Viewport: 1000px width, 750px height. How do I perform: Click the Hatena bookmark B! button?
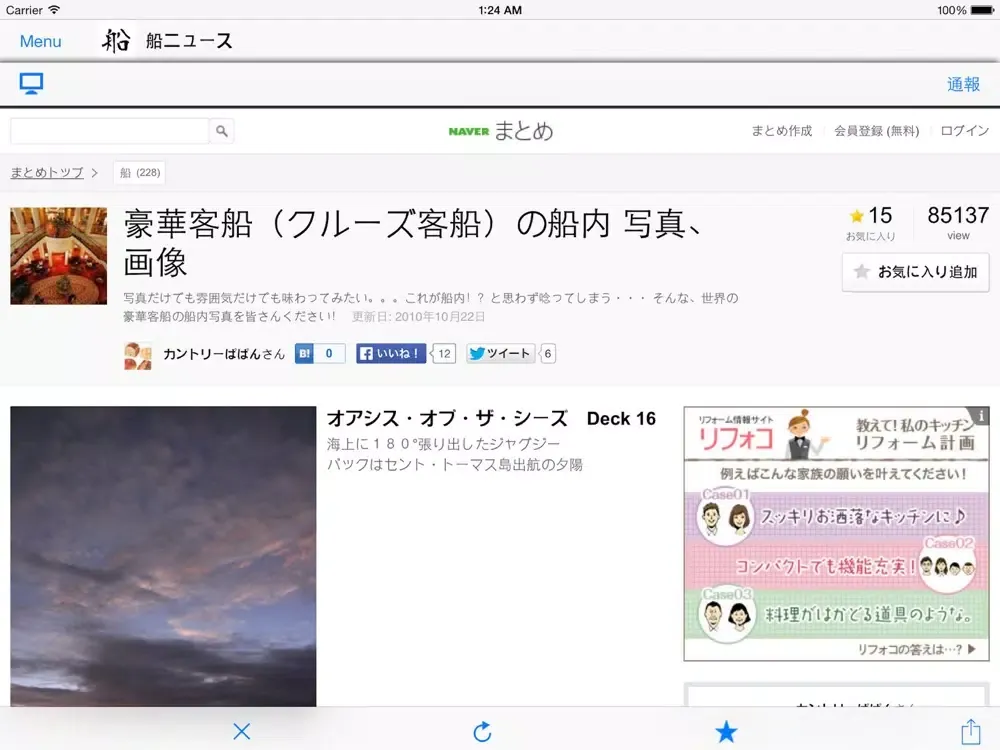[319, 353]
